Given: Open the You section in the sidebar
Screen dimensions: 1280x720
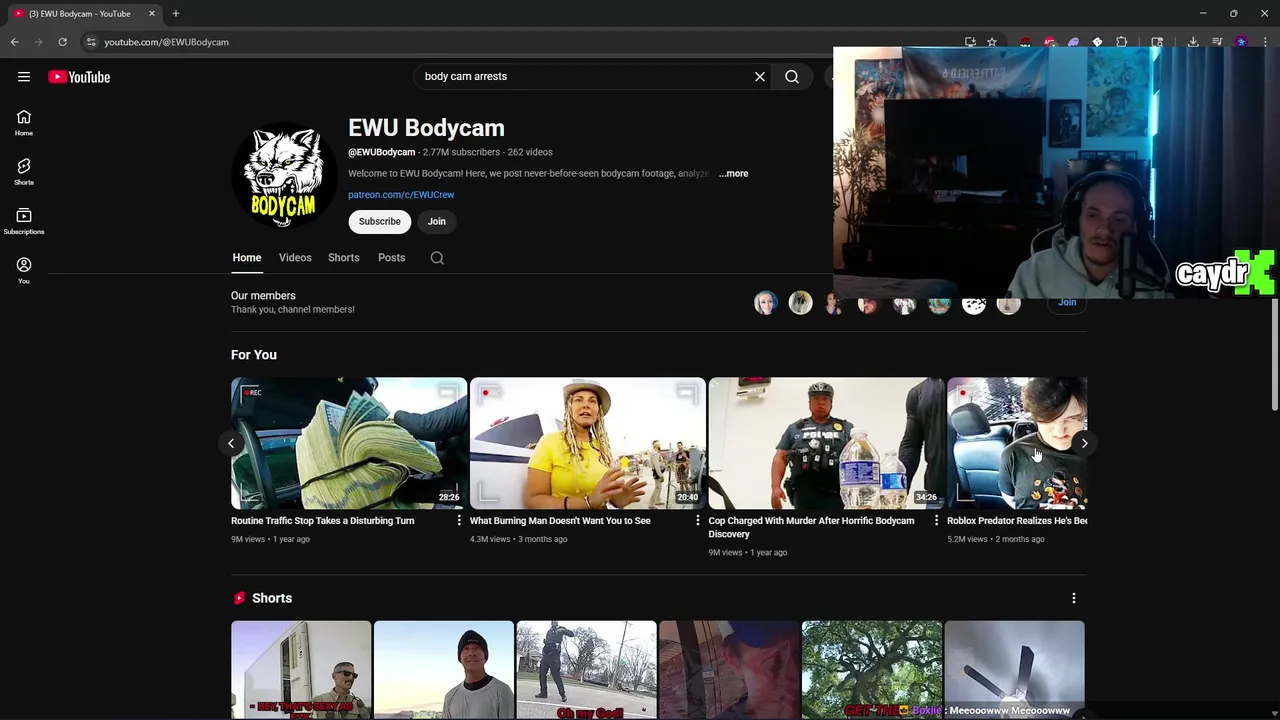Looking at the screenshot, I should [24, 270].
